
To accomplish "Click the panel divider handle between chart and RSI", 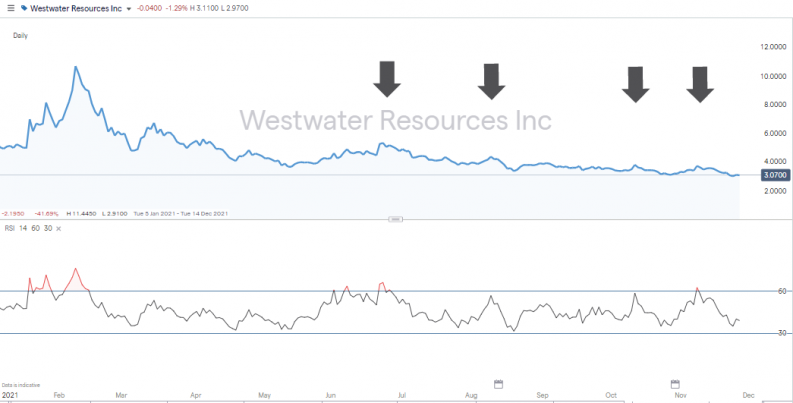I will point(395,219).
